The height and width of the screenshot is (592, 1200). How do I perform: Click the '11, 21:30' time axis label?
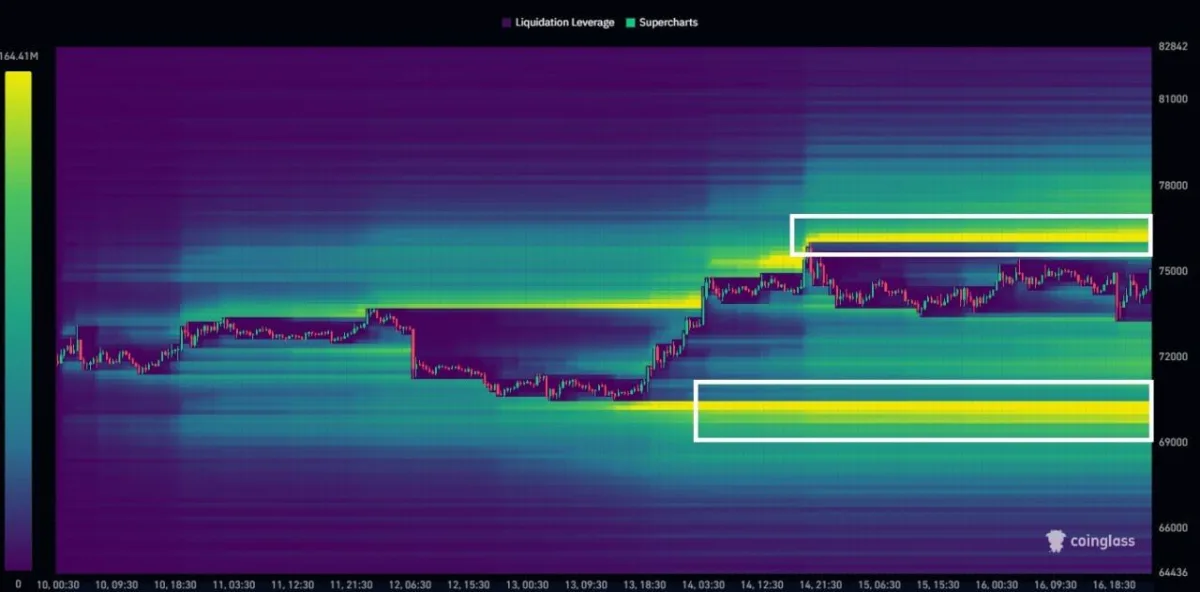[x=351, y=583]
